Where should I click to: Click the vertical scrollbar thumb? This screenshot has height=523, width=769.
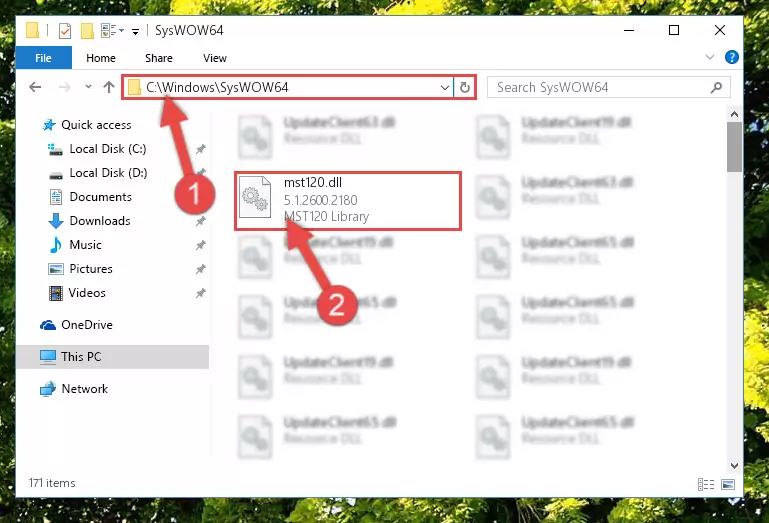point(734,147)
